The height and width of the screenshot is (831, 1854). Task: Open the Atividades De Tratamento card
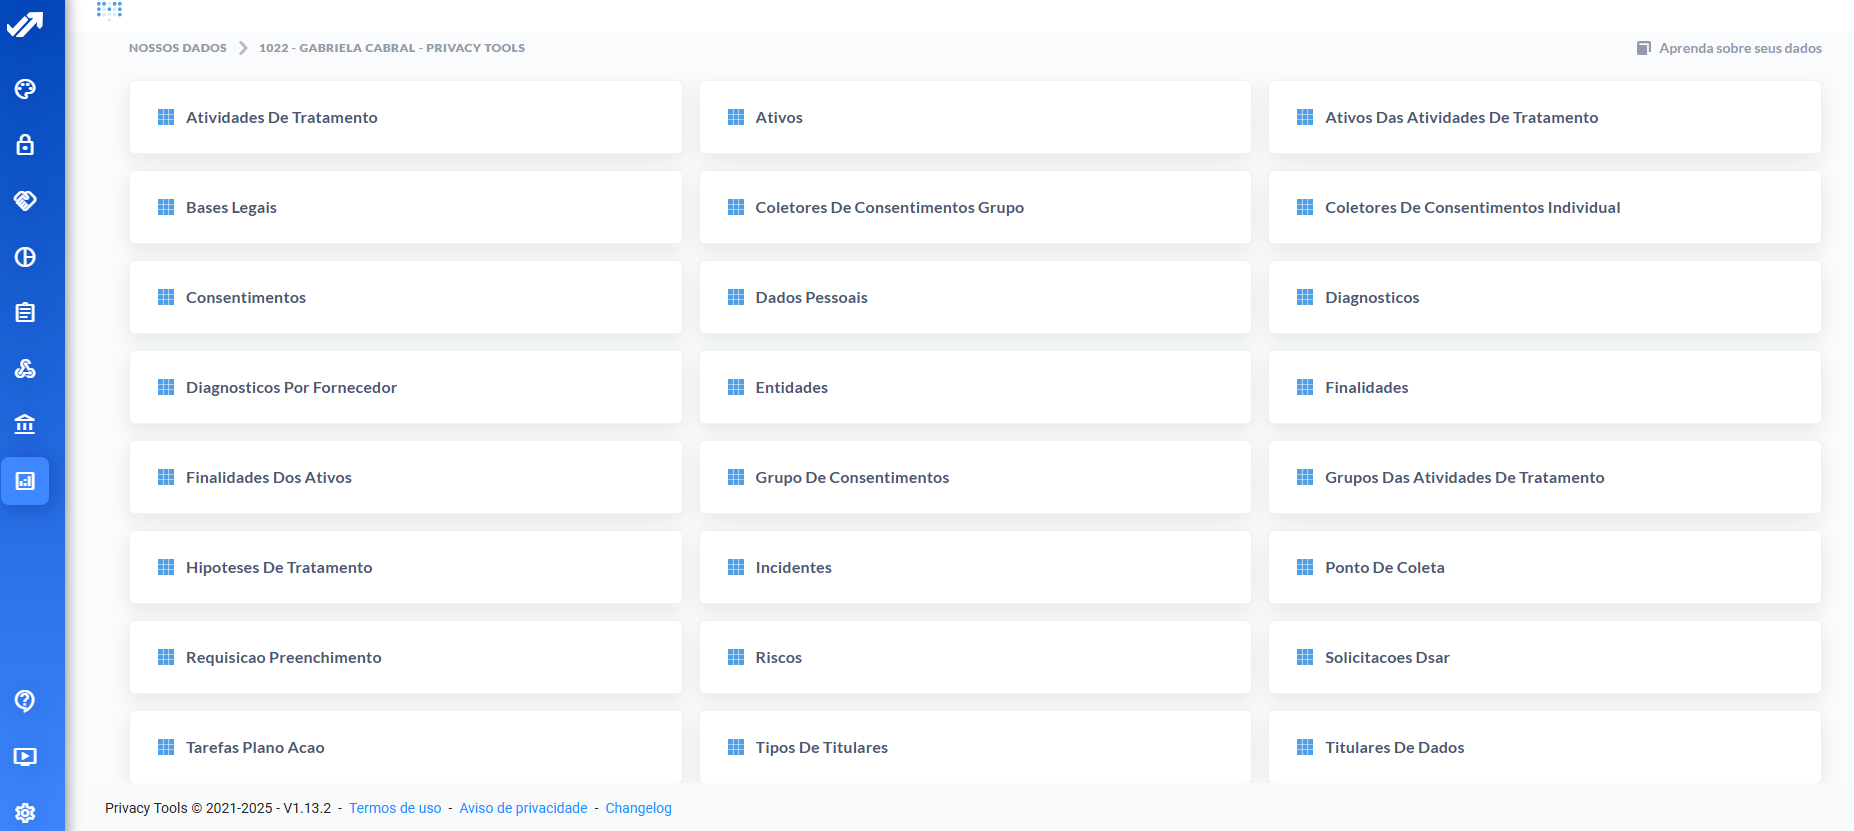point(405,117)
